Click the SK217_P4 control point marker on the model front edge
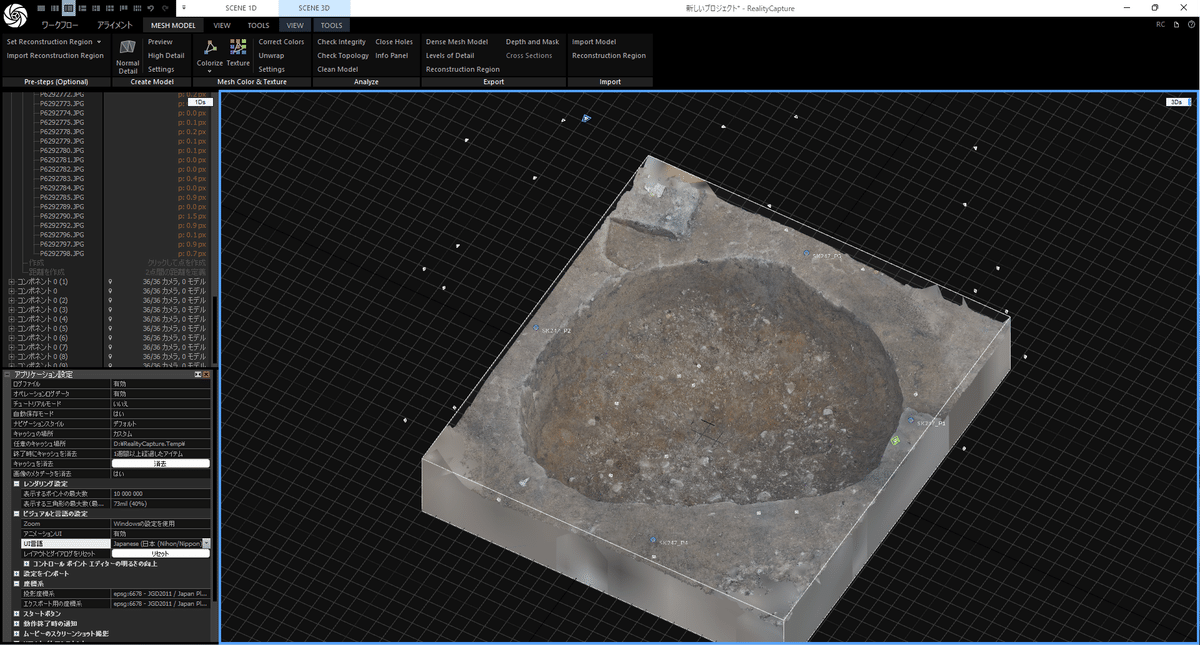The height and width of the screenshot is (645, 1200). tap(653, 540)
